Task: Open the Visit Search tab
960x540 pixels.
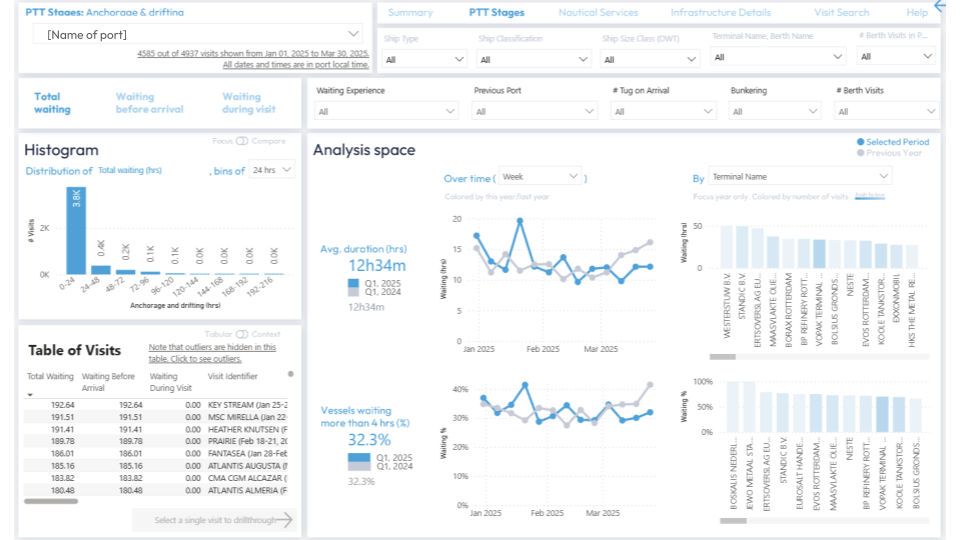Action: tap(841, 13)
